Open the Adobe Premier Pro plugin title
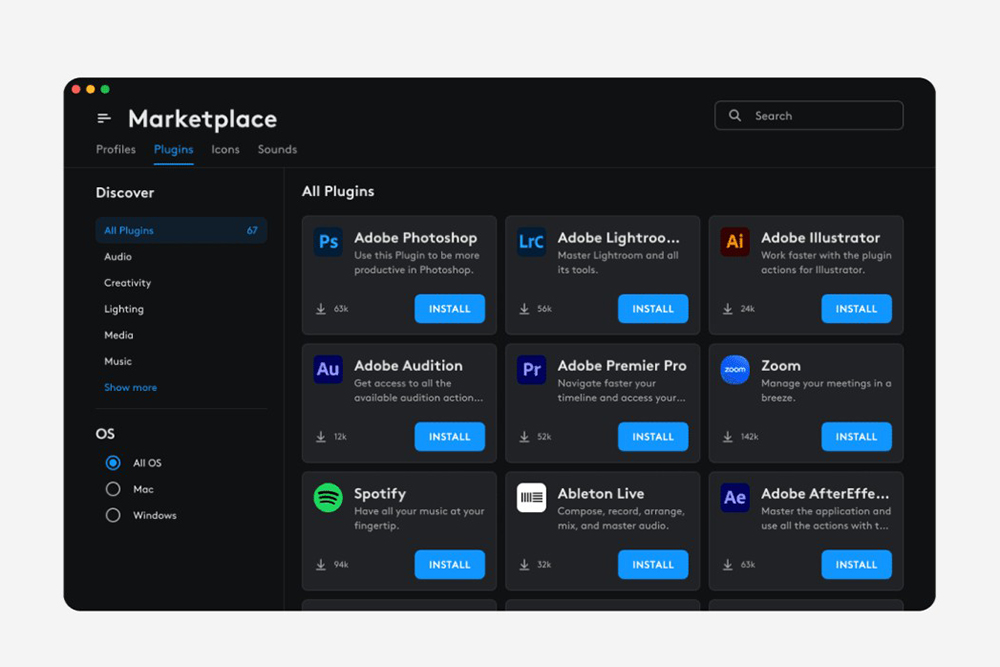This screenshot has height=667, width=1000. (x=622, y=365)
